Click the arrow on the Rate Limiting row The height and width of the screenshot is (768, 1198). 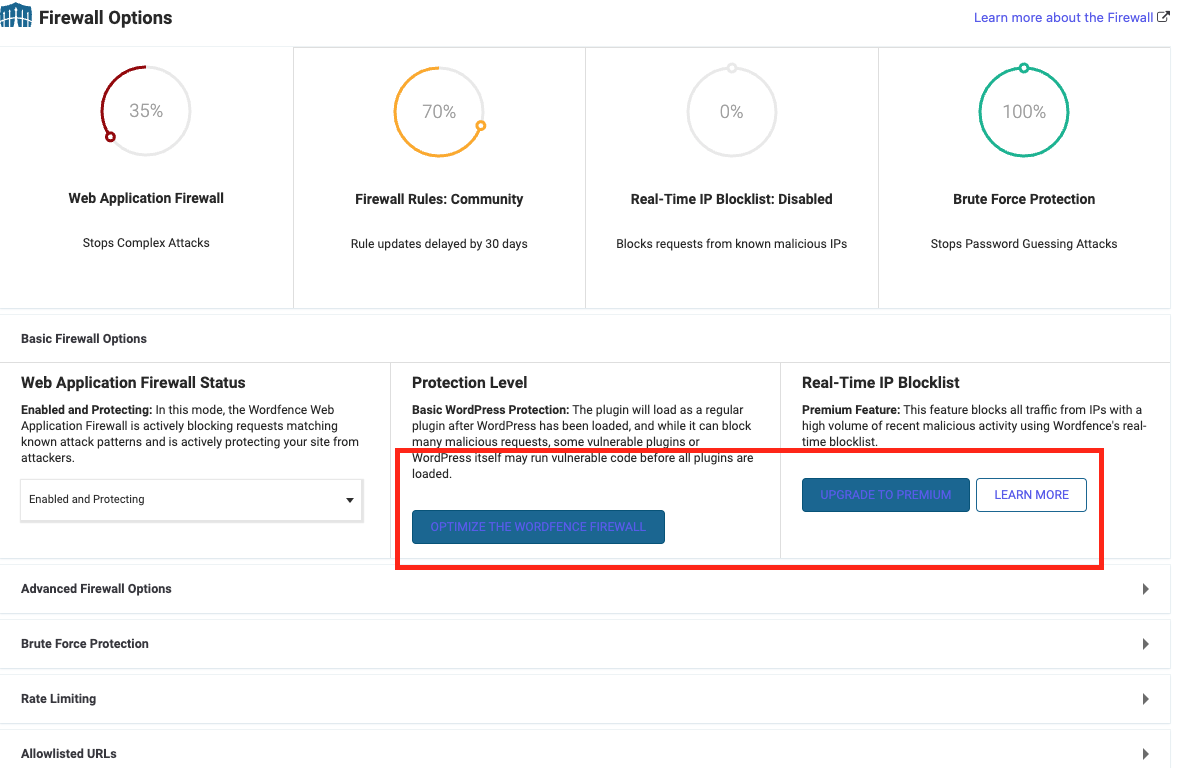[x=1145, y=699]
